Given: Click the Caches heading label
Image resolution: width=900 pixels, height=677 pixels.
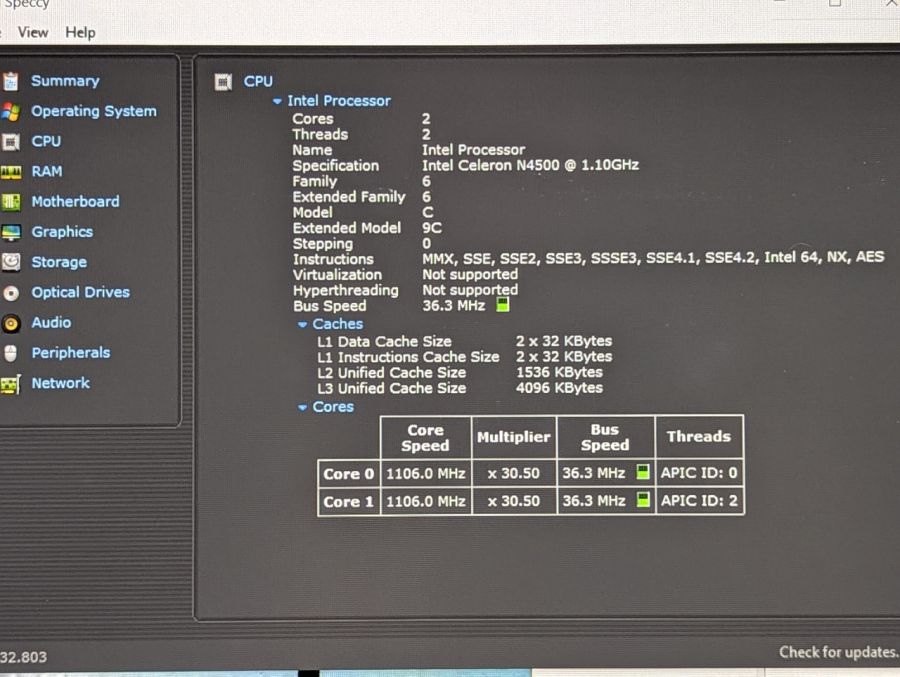Looking at the screenshot, I should (338, 324).
